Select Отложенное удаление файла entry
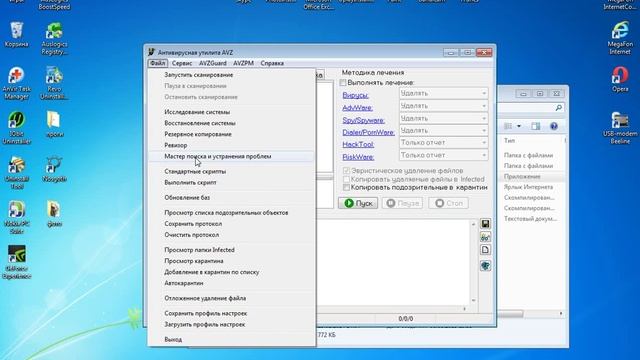This screenshot has width=640, height=360. coord(231,298)
